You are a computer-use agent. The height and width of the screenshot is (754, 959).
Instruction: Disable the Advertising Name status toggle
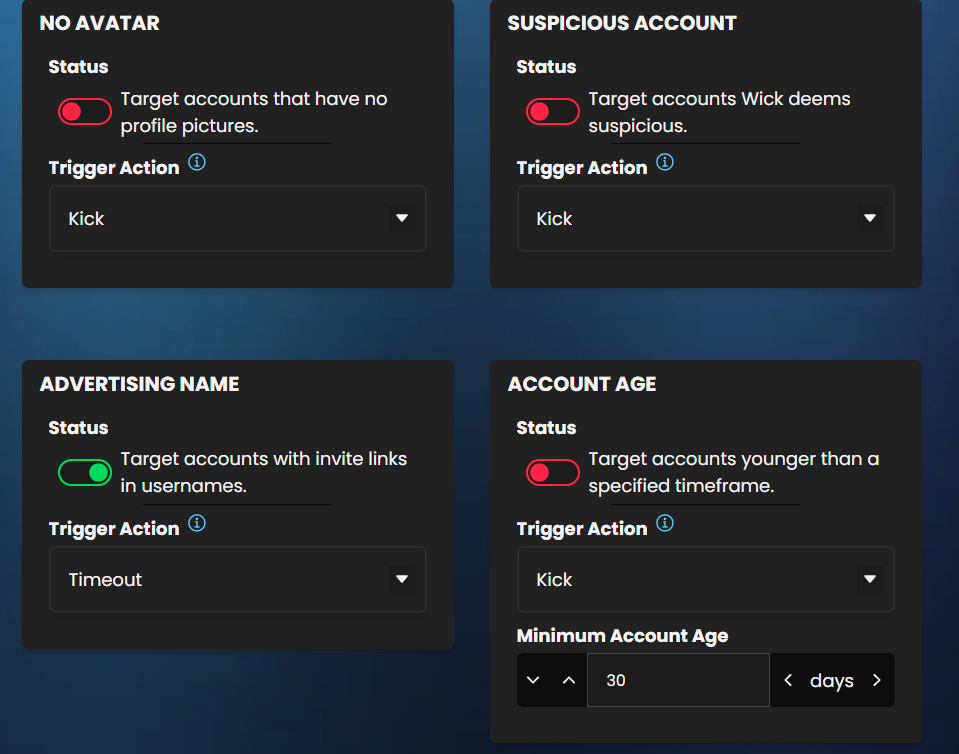pos(84,473)
